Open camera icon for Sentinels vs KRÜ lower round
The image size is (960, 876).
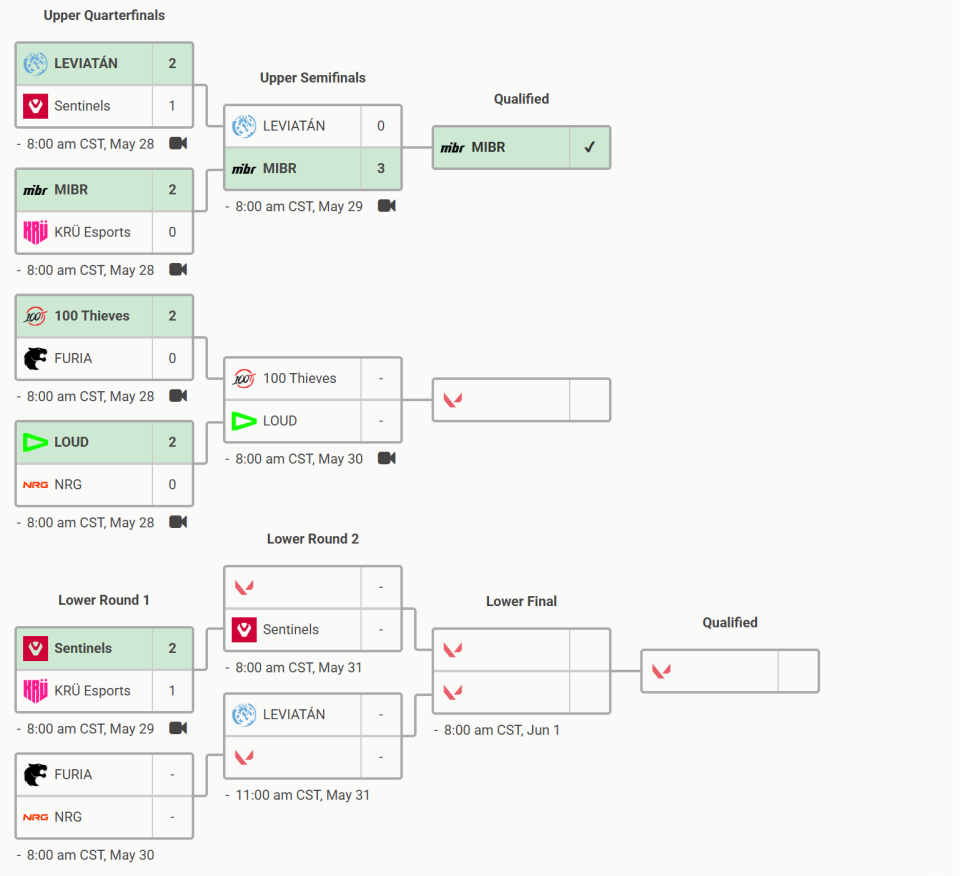click(x=178, y=728)
